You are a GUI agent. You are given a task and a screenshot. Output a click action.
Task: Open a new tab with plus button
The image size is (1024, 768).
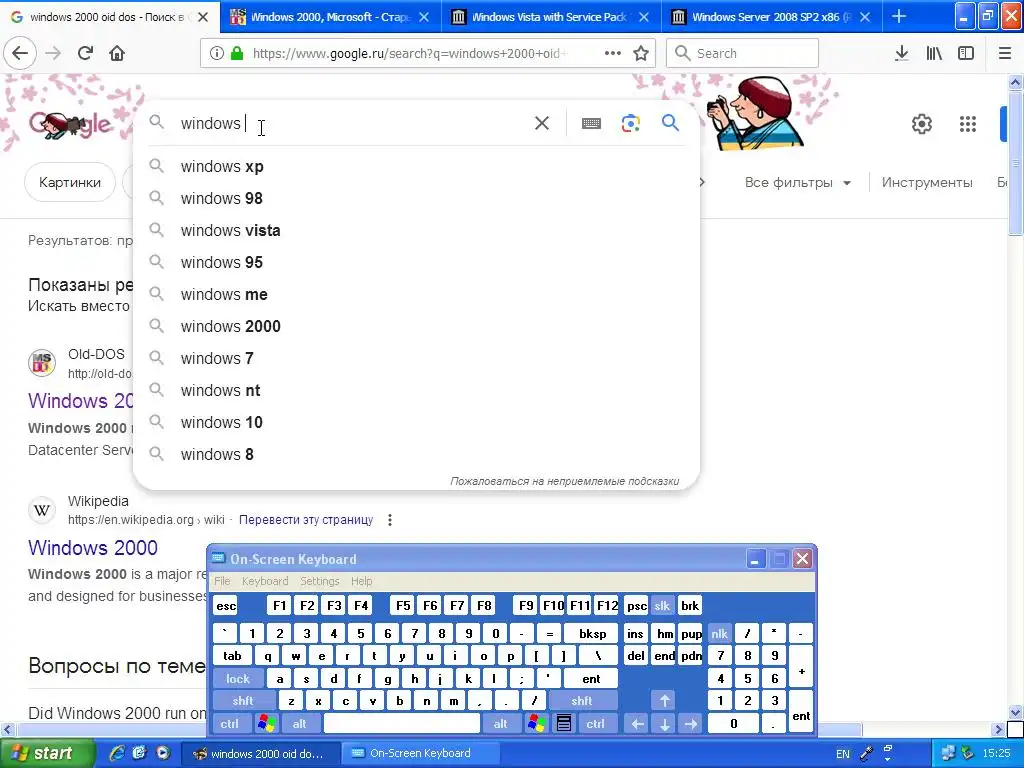coord(899,16)
